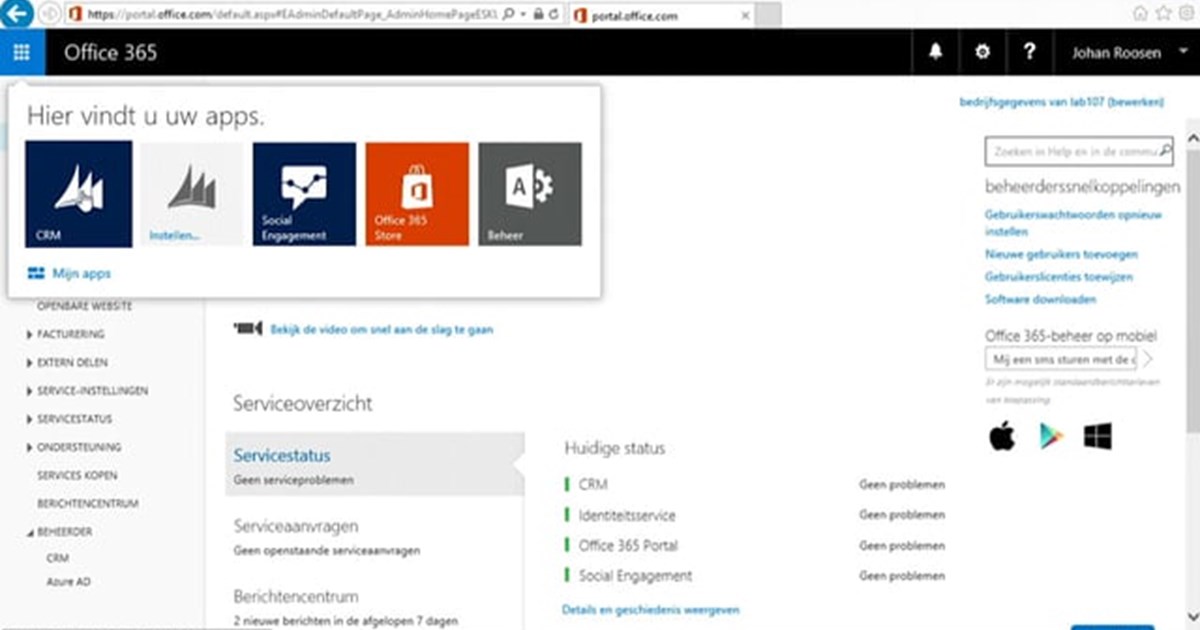Click the Windows store icon
Screen dimensions: 1200x630
pos(1097,436)
